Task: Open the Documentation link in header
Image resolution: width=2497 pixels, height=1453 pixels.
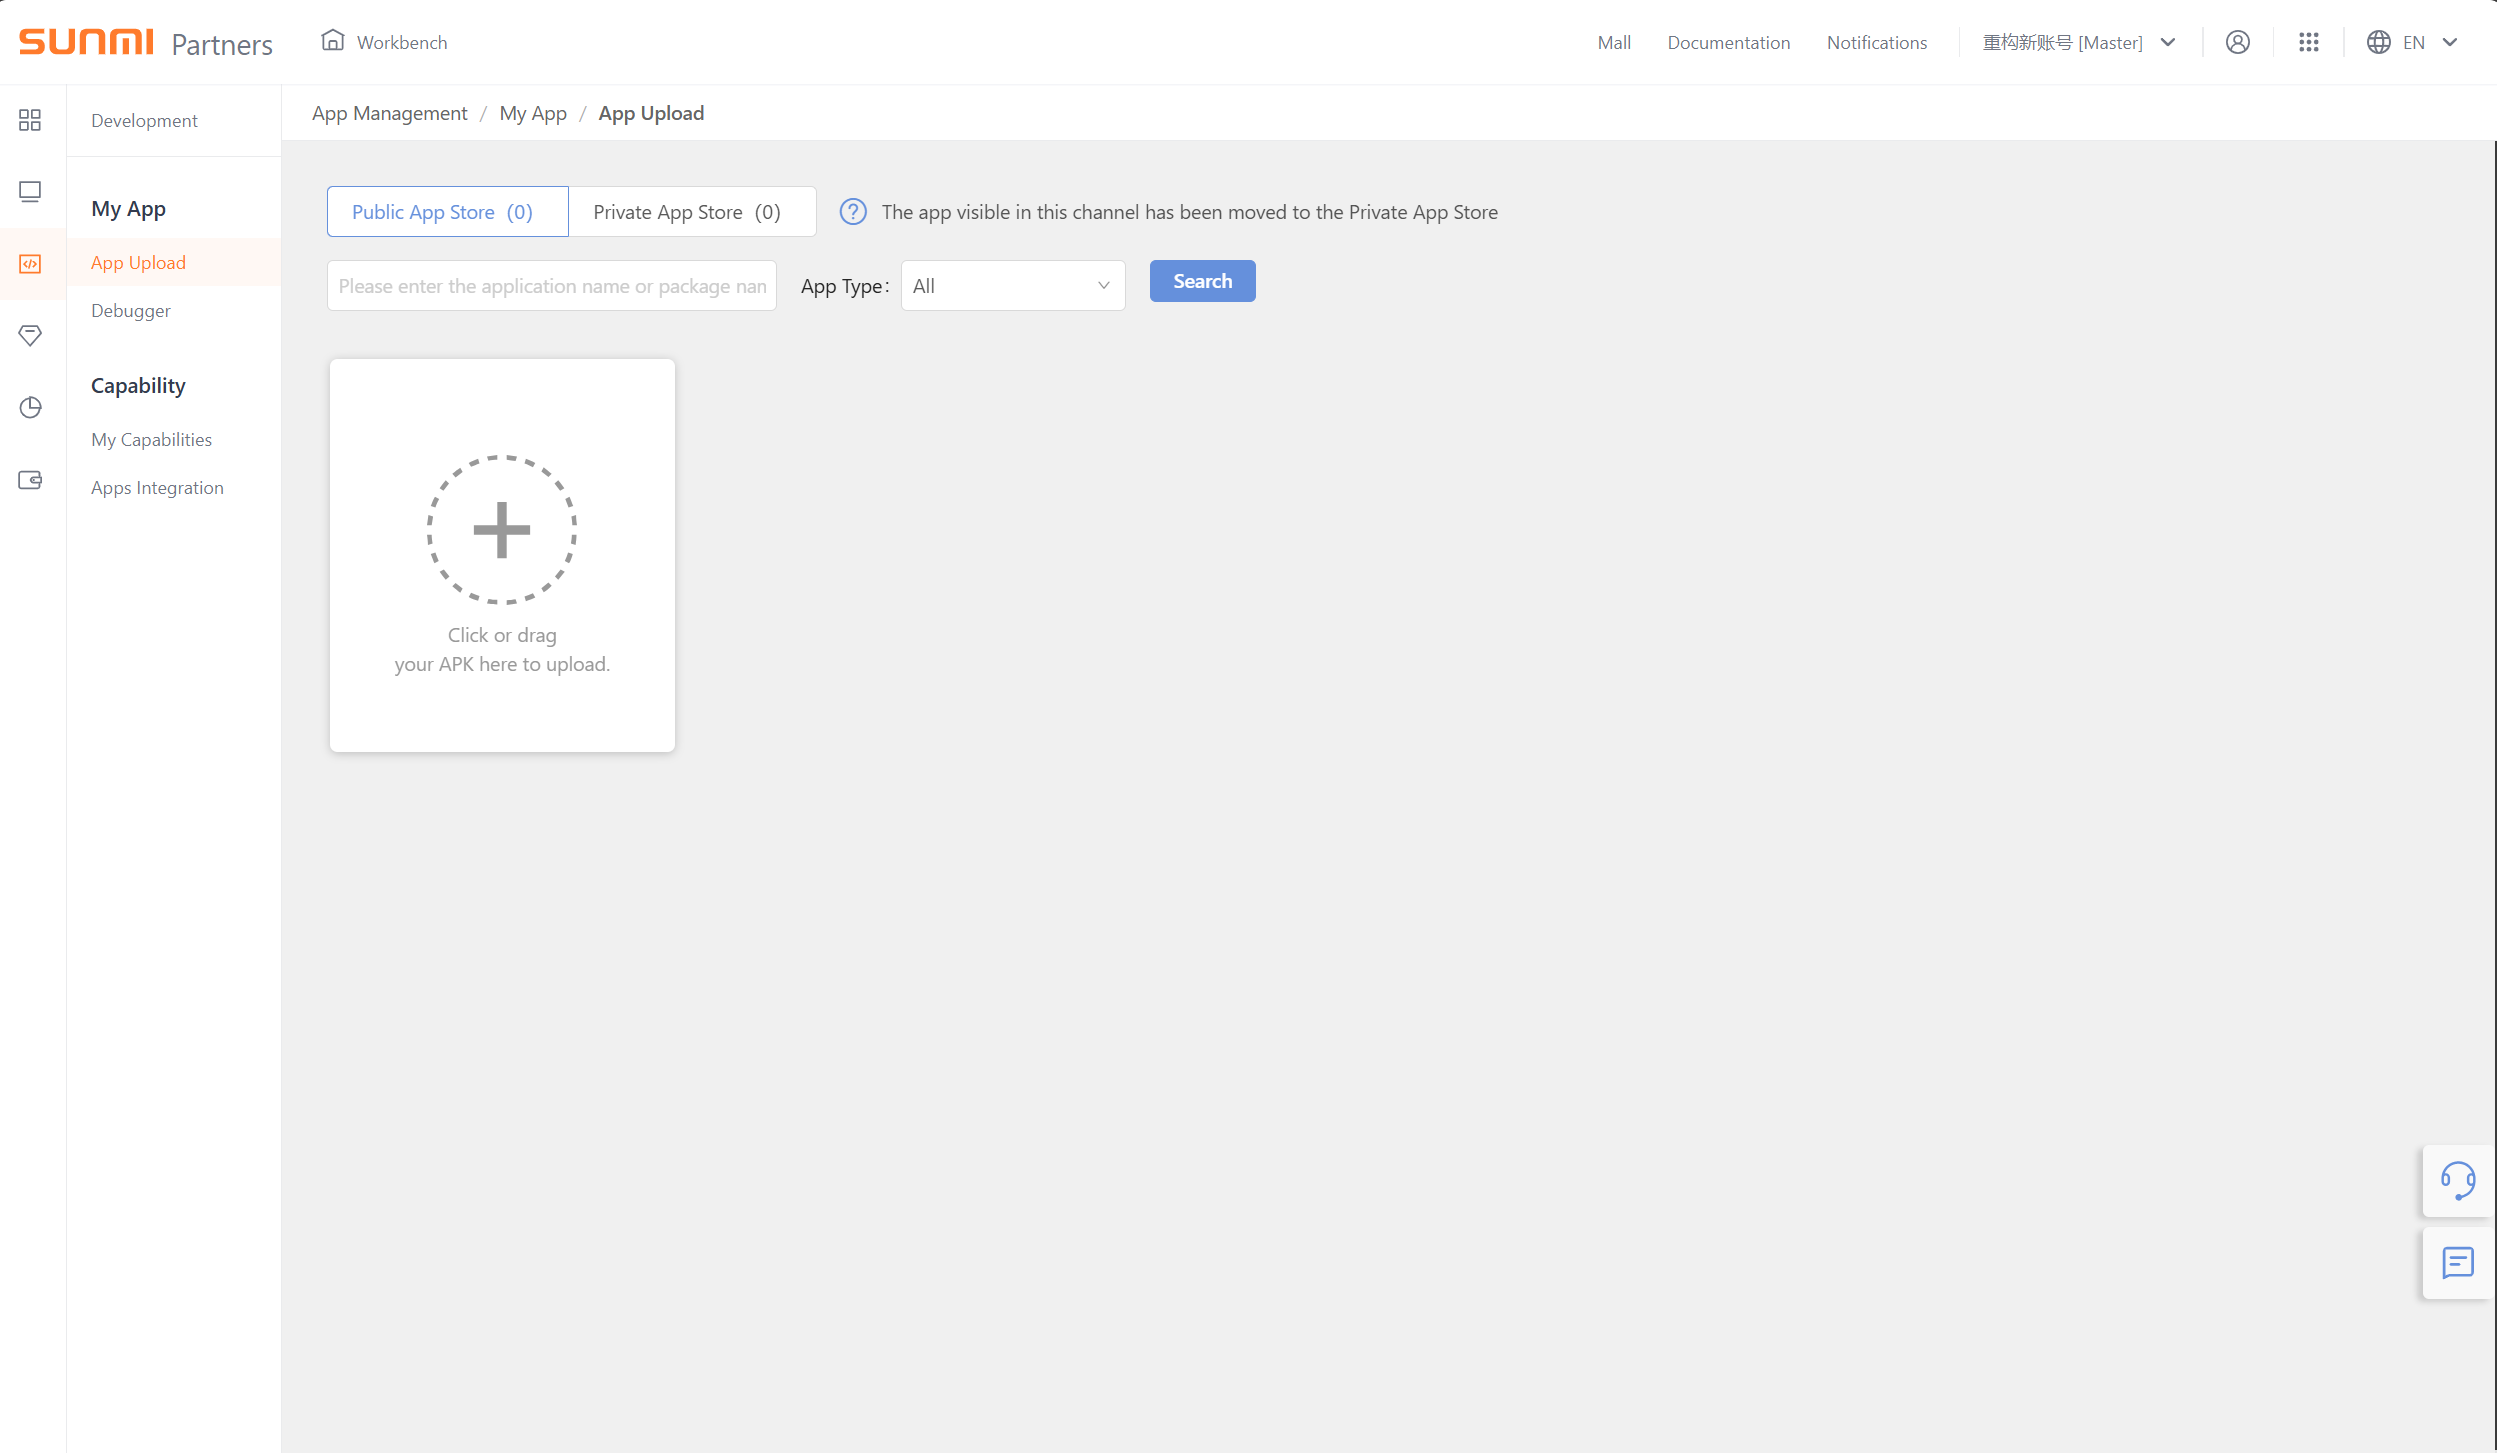Action: point(1728,42)
